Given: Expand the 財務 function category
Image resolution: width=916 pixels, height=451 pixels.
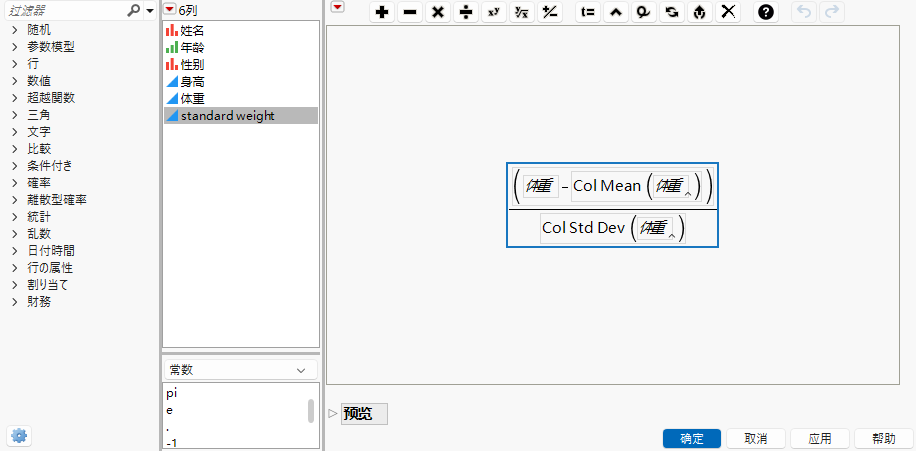Looking at the screenshot, I should pyautogui.click(x=15, y=302).
